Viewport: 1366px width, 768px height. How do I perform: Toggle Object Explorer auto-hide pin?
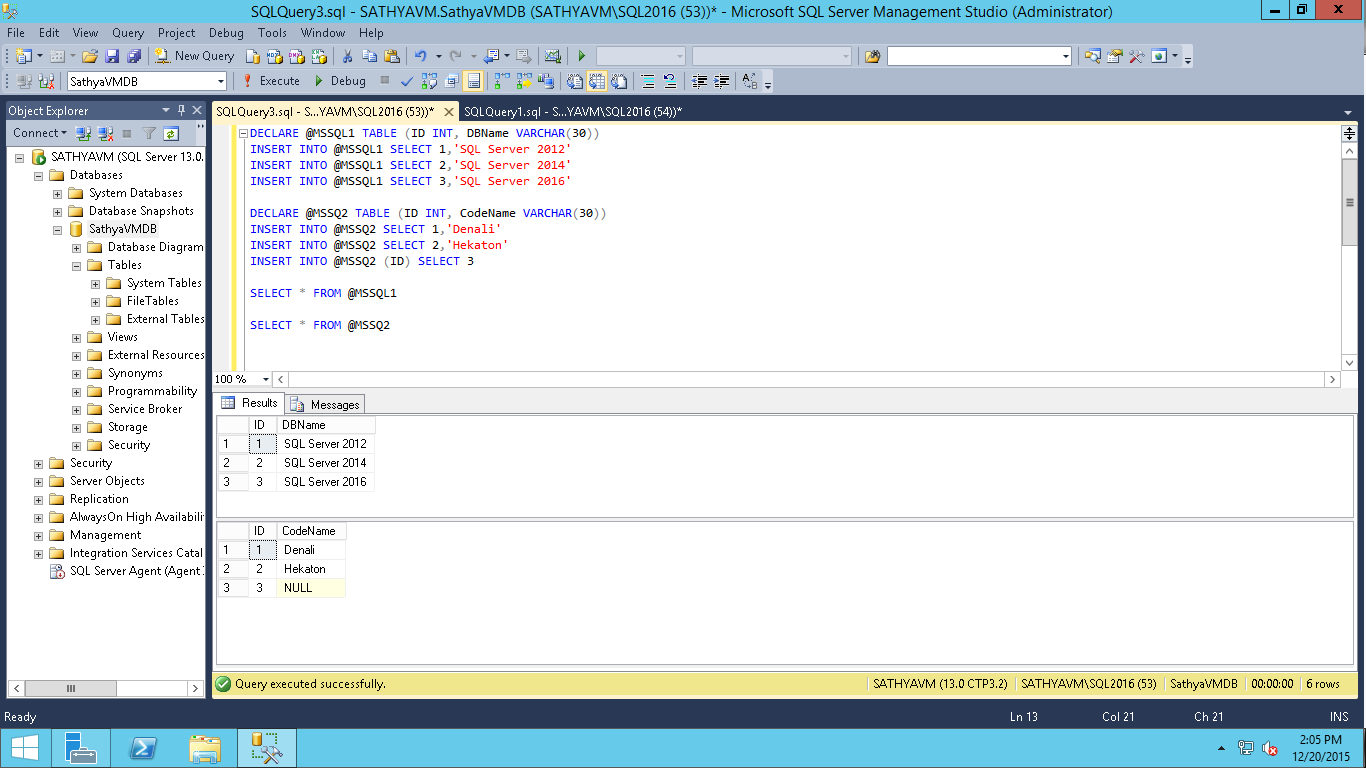(181, 110)
